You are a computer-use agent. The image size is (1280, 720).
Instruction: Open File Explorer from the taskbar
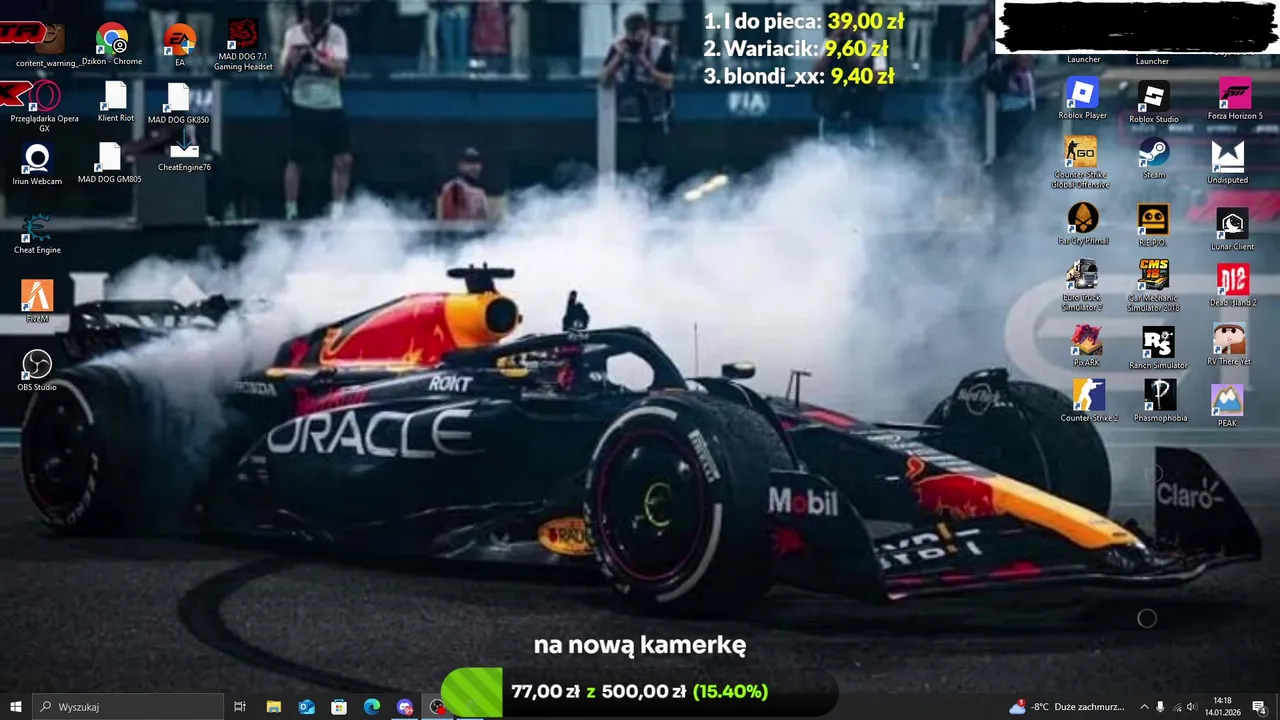coord(274,707)
